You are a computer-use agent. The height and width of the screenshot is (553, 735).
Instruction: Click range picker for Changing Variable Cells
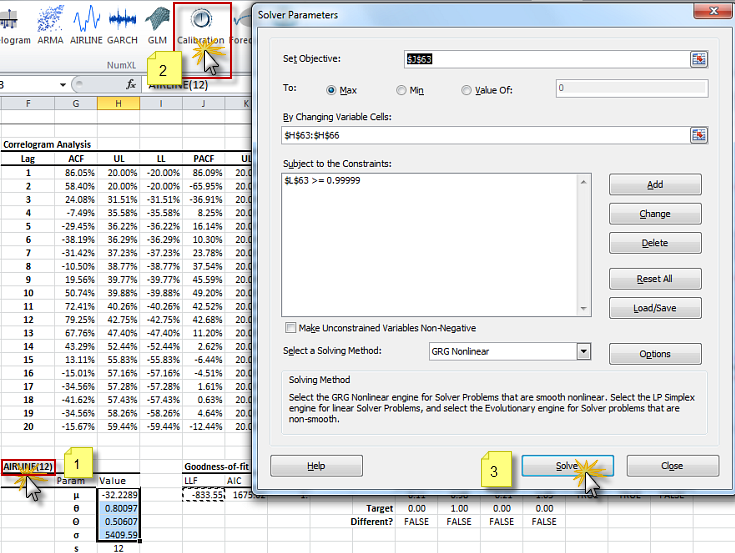698,134
